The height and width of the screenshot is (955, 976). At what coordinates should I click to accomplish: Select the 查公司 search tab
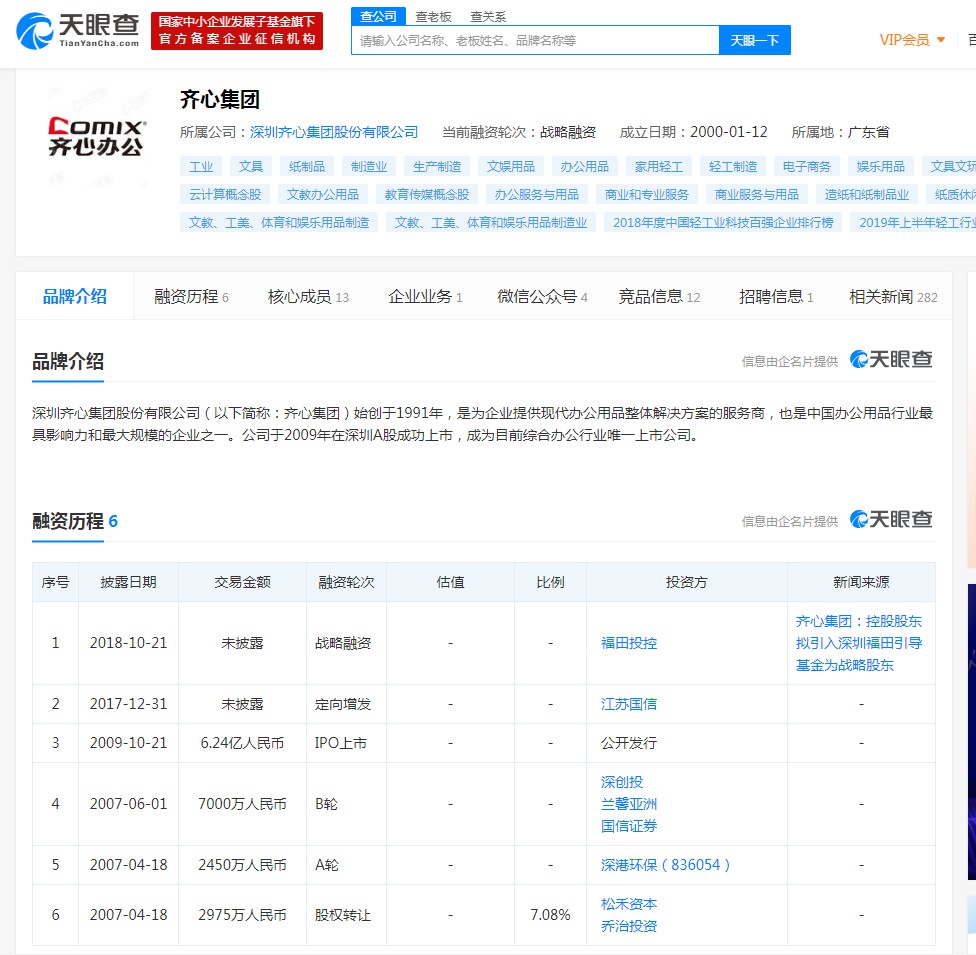(x=378, y=16)
